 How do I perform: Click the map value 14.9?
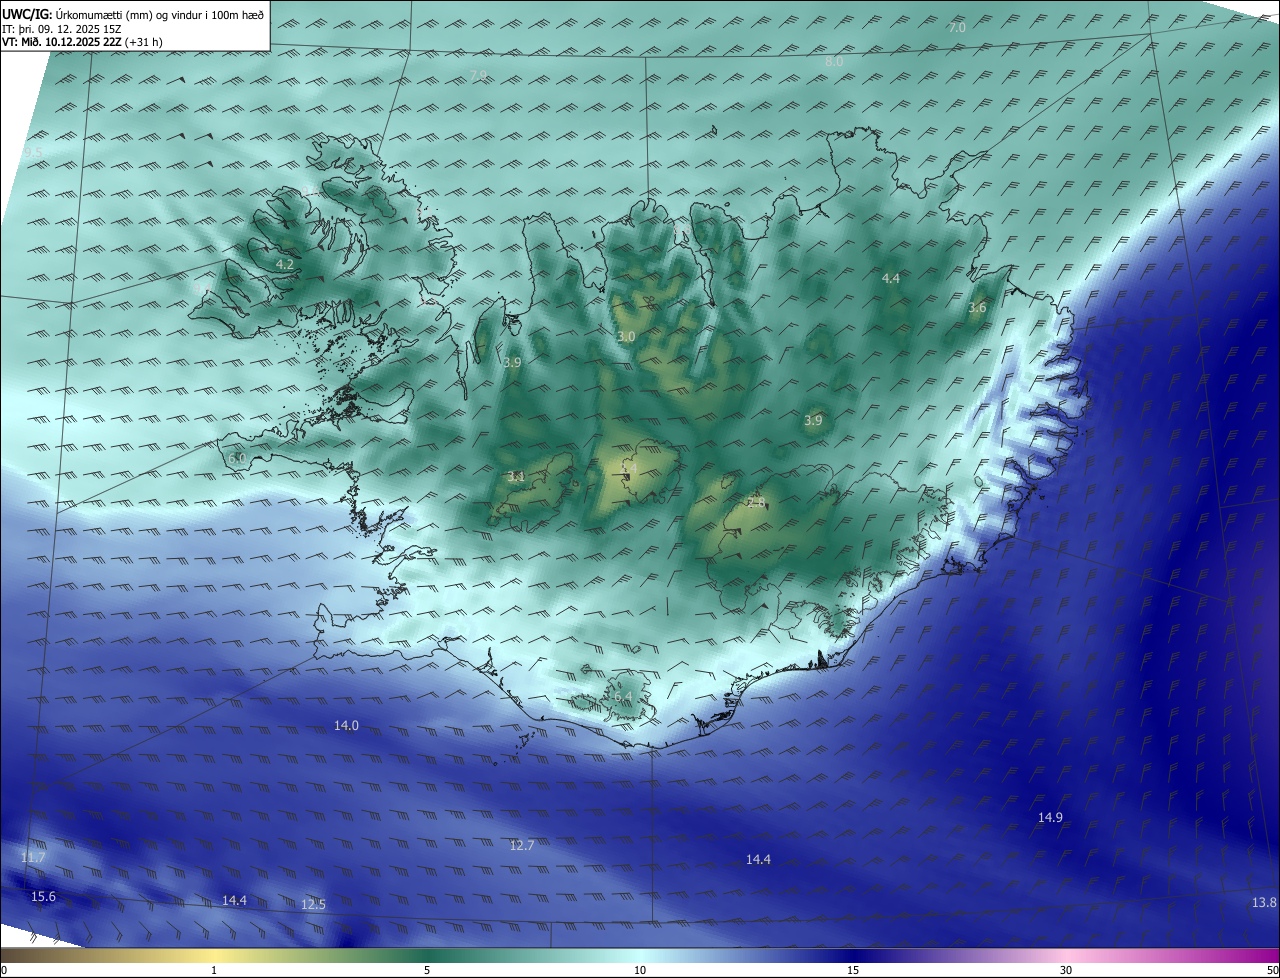1050,818
